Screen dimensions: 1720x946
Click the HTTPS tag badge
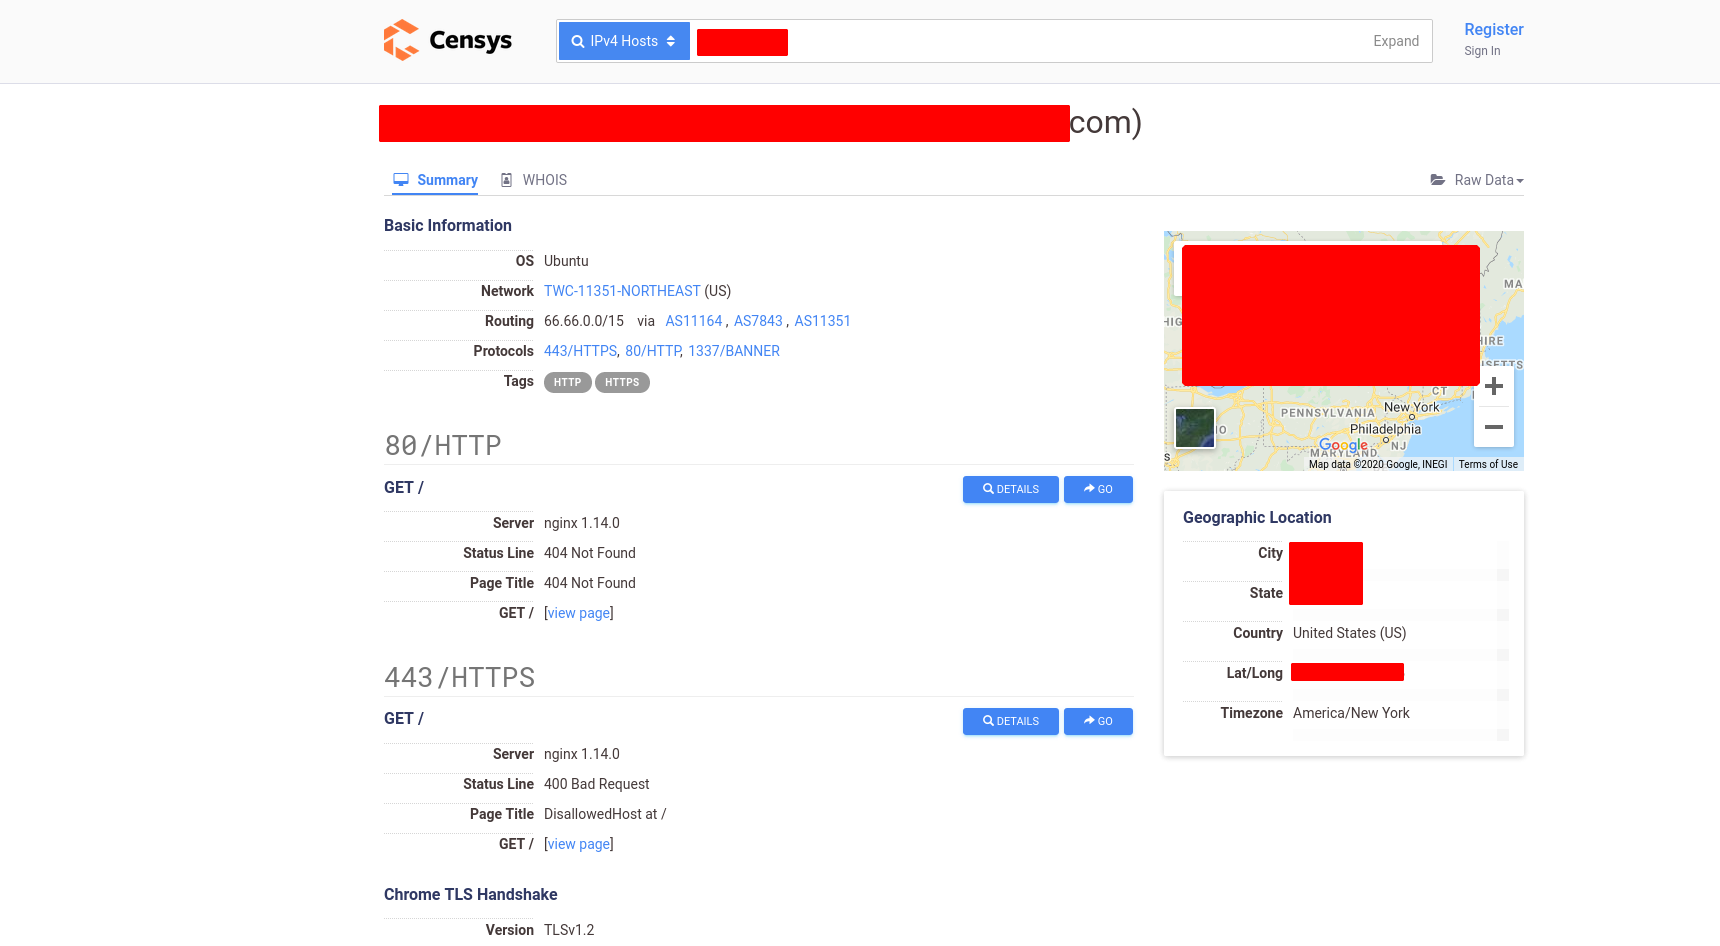[622, 382]
